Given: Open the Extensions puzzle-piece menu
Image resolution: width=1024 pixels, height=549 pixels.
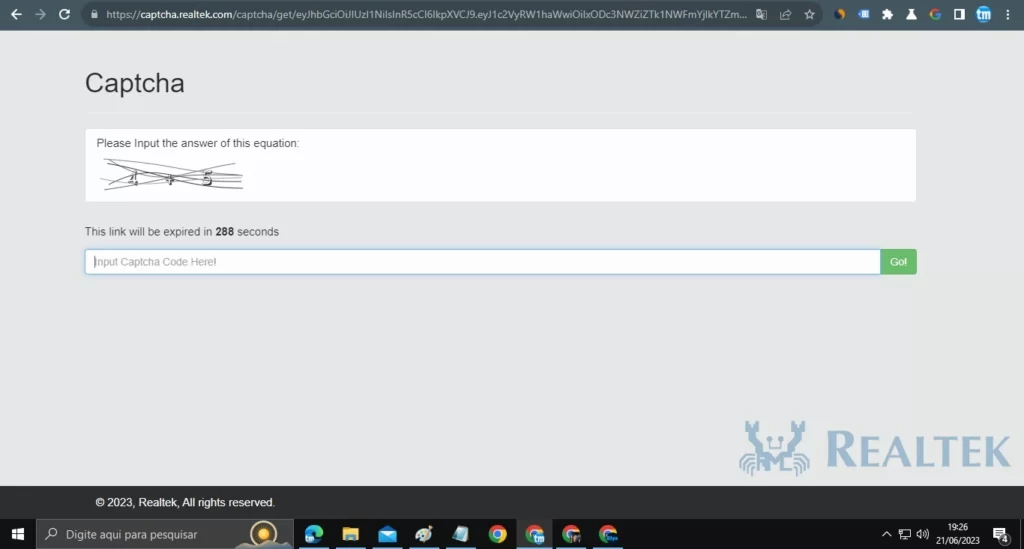Looking at the screenshot, I should point(888,14).
